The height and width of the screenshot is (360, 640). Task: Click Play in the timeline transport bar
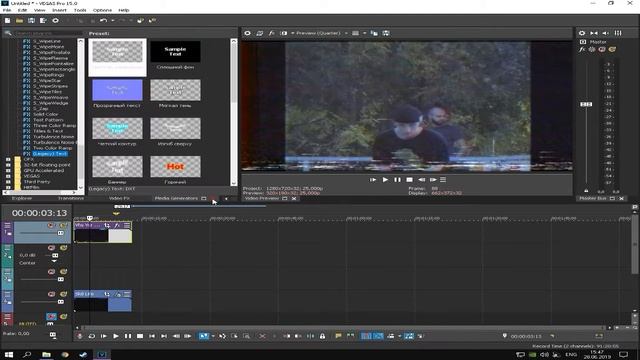(x=116, y=336)
